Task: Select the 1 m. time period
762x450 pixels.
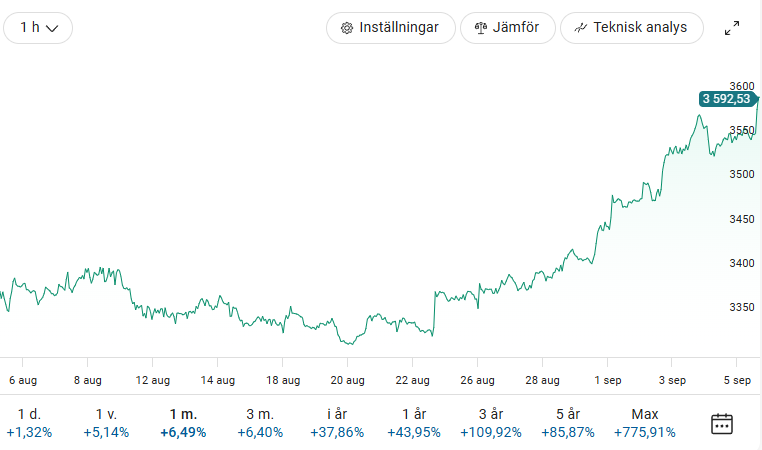Action: pos(183,423)
